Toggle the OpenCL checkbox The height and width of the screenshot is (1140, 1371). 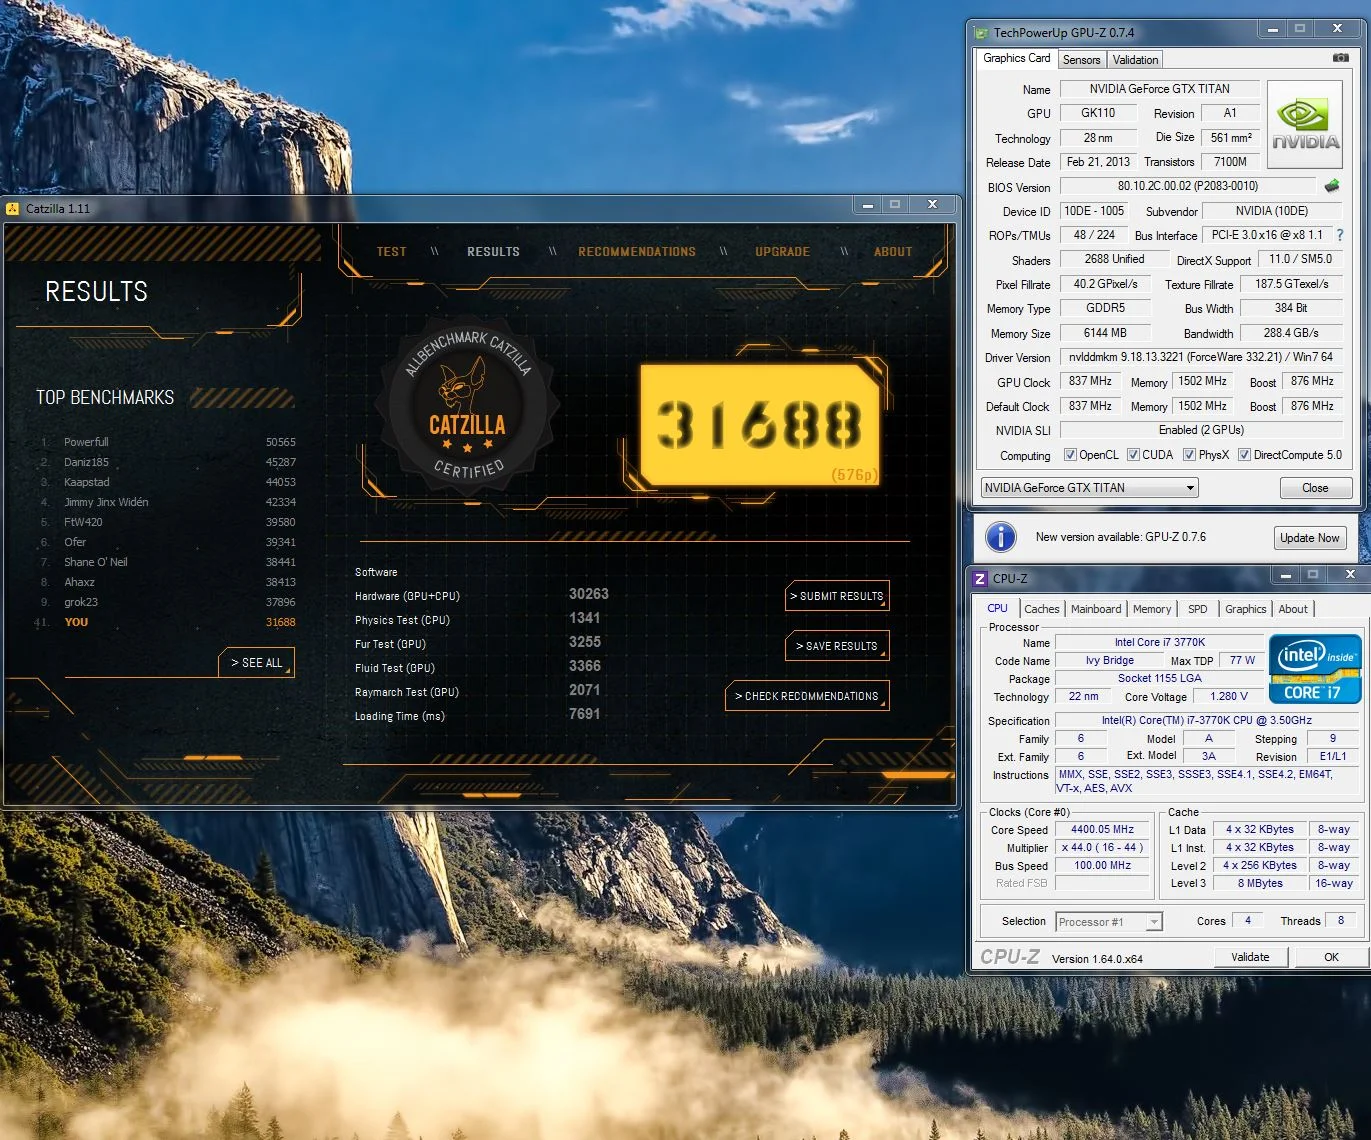[x=1070, y=455]
